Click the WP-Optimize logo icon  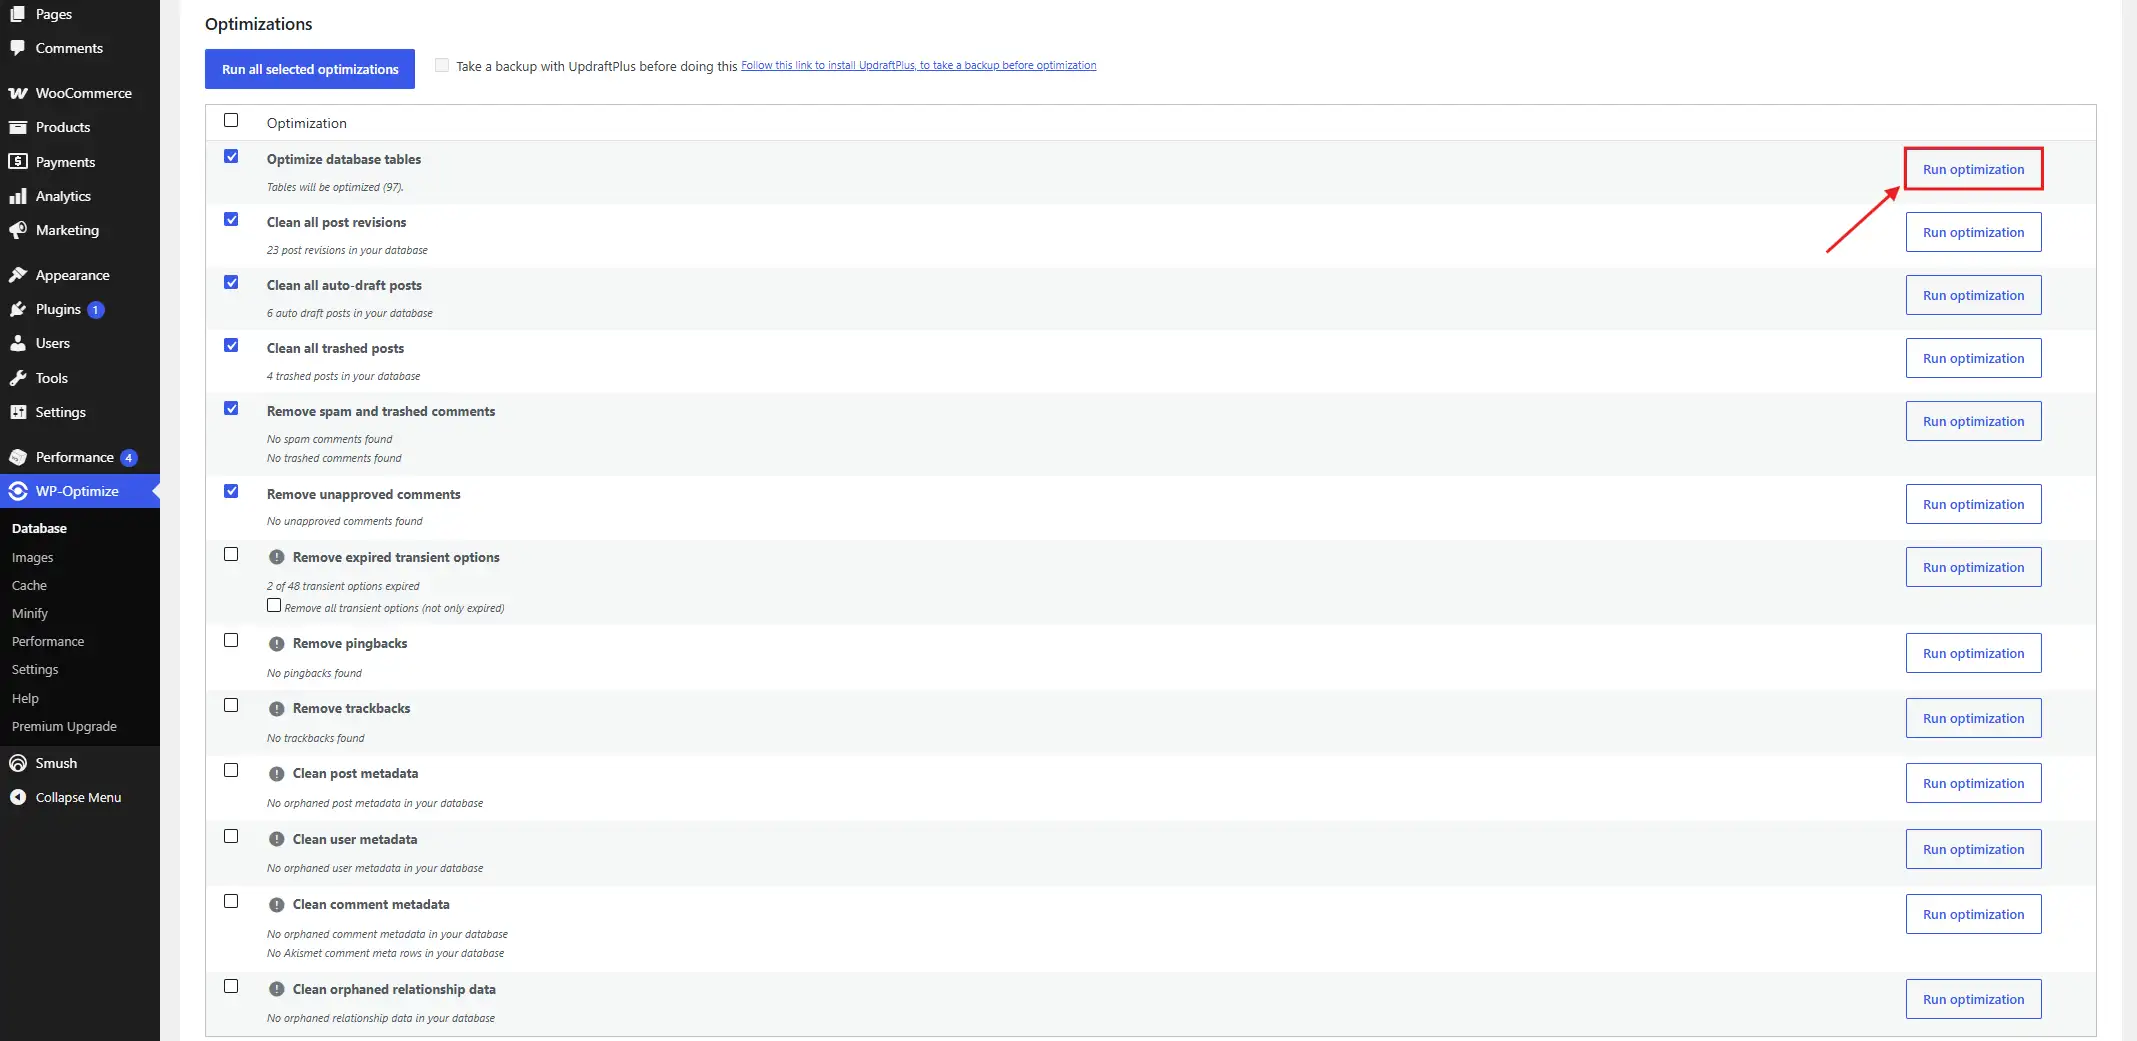click(17, 491)
